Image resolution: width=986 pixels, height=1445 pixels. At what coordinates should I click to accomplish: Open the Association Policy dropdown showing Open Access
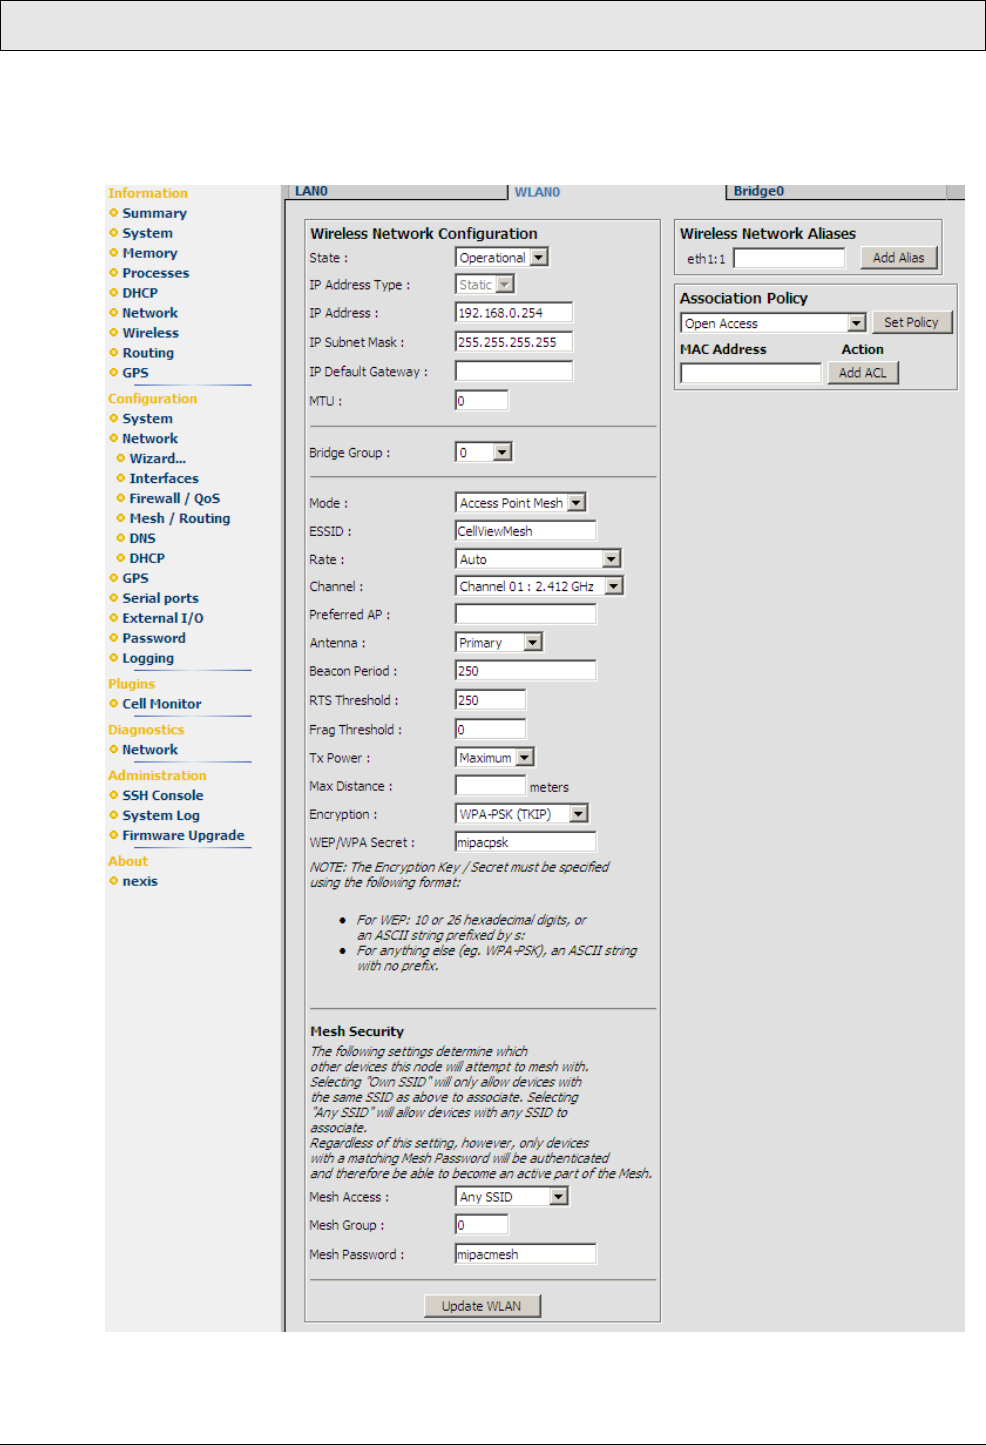pyautogui.click(x=773, y=323)
